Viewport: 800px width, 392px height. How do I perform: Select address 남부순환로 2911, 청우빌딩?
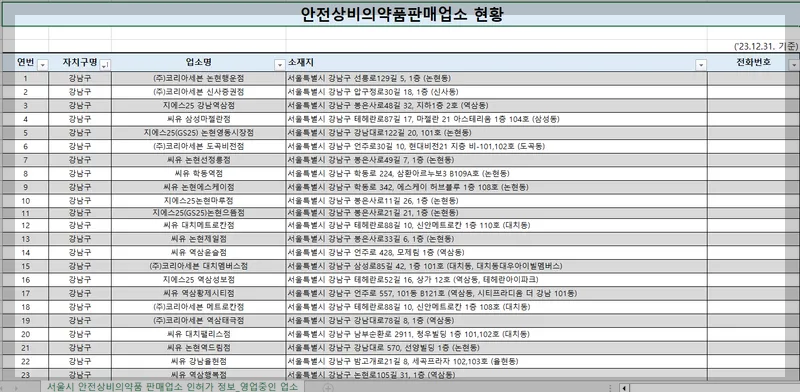[496, 335]
